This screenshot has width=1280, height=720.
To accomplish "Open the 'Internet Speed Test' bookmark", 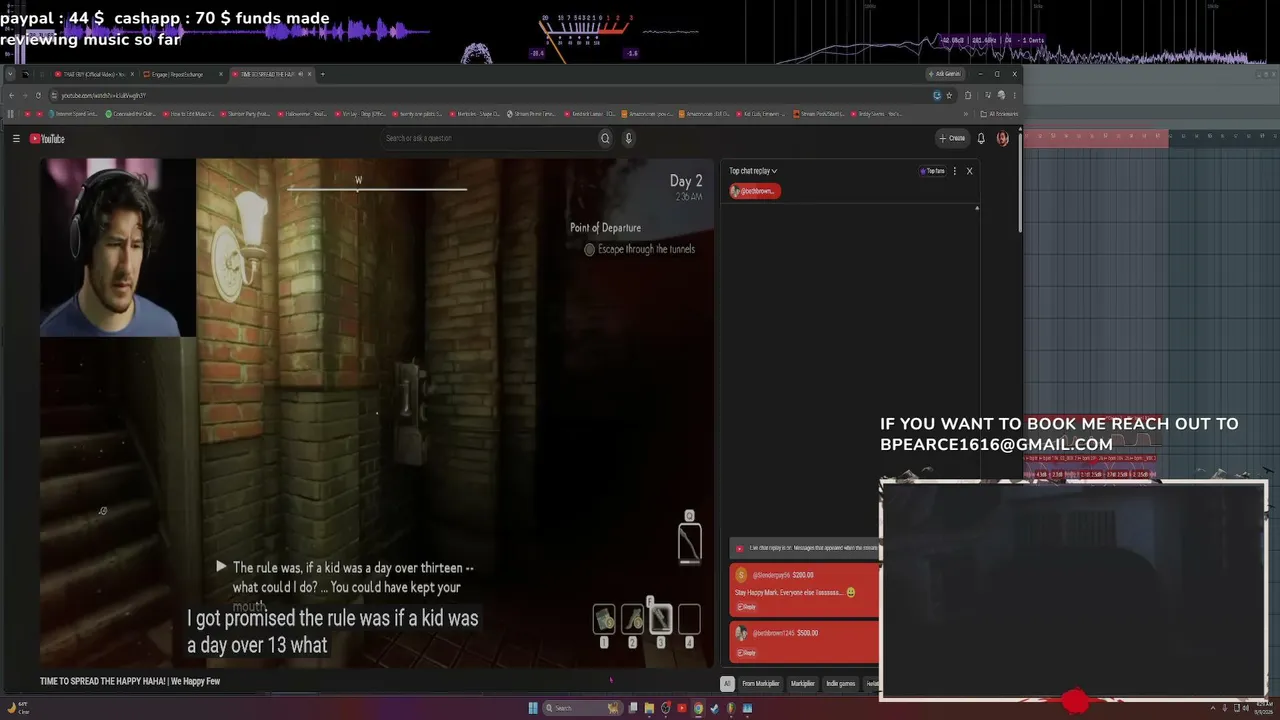I will tap(72, 114).
